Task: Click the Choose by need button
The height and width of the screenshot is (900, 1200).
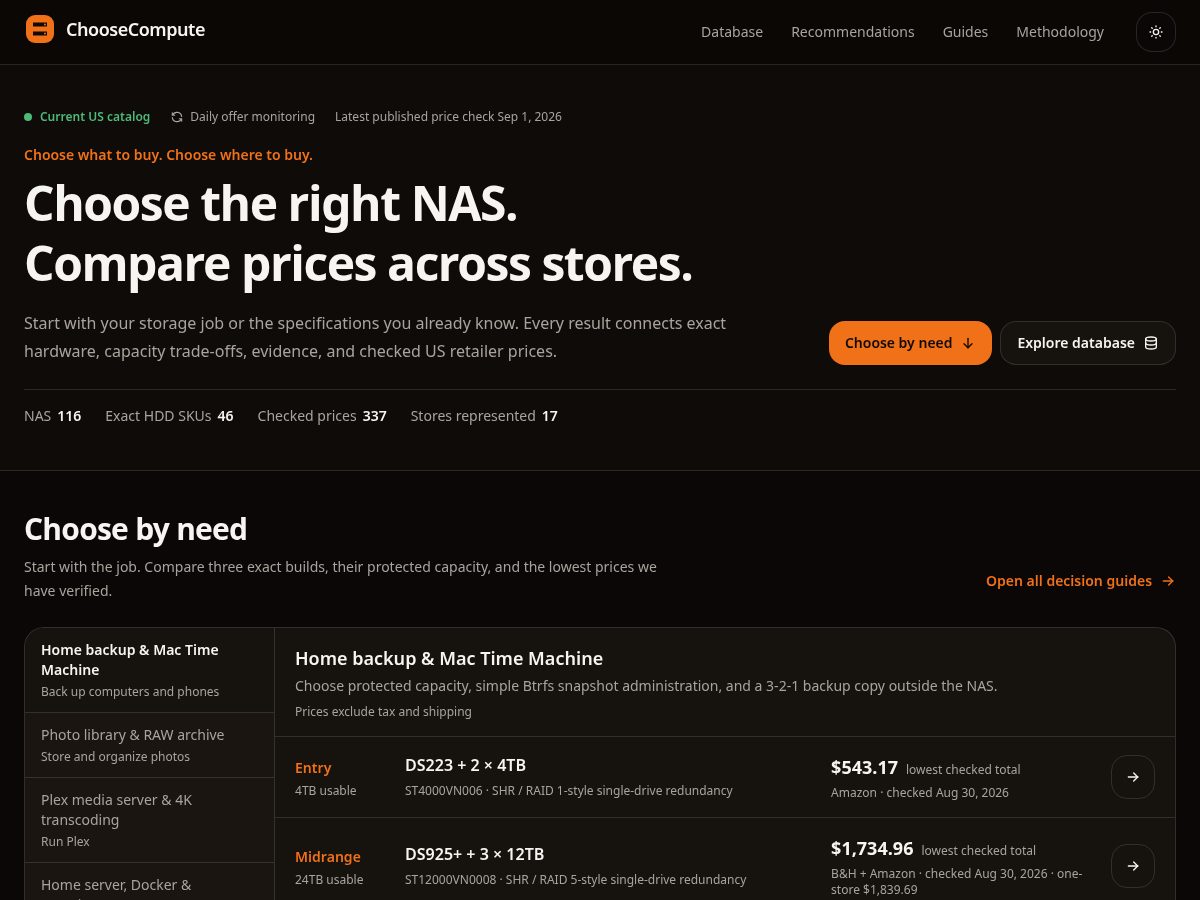Action: 910,343
